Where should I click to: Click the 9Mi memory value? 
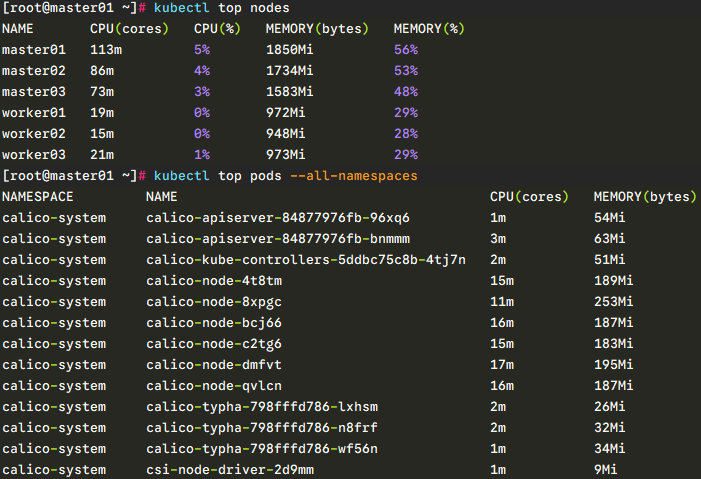coord(605,470)
